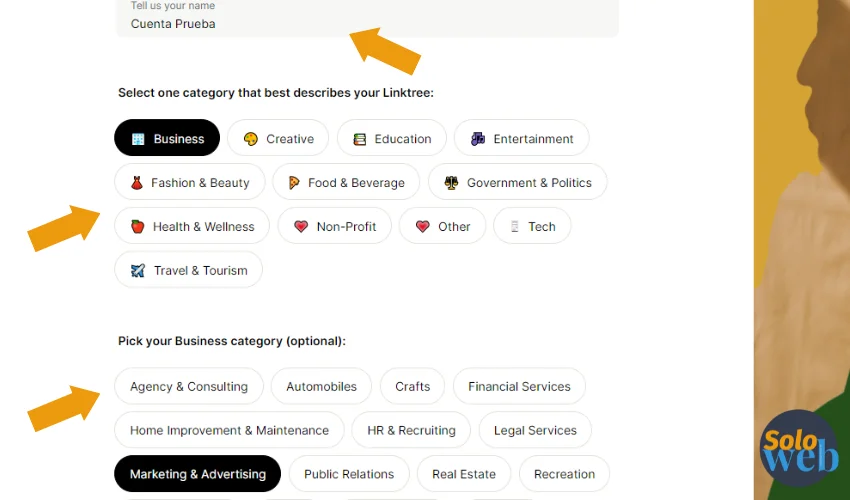This screenshot has width=850, height=500.
Task: Deselect the Business category chip
Action: [x=167, y=138]
